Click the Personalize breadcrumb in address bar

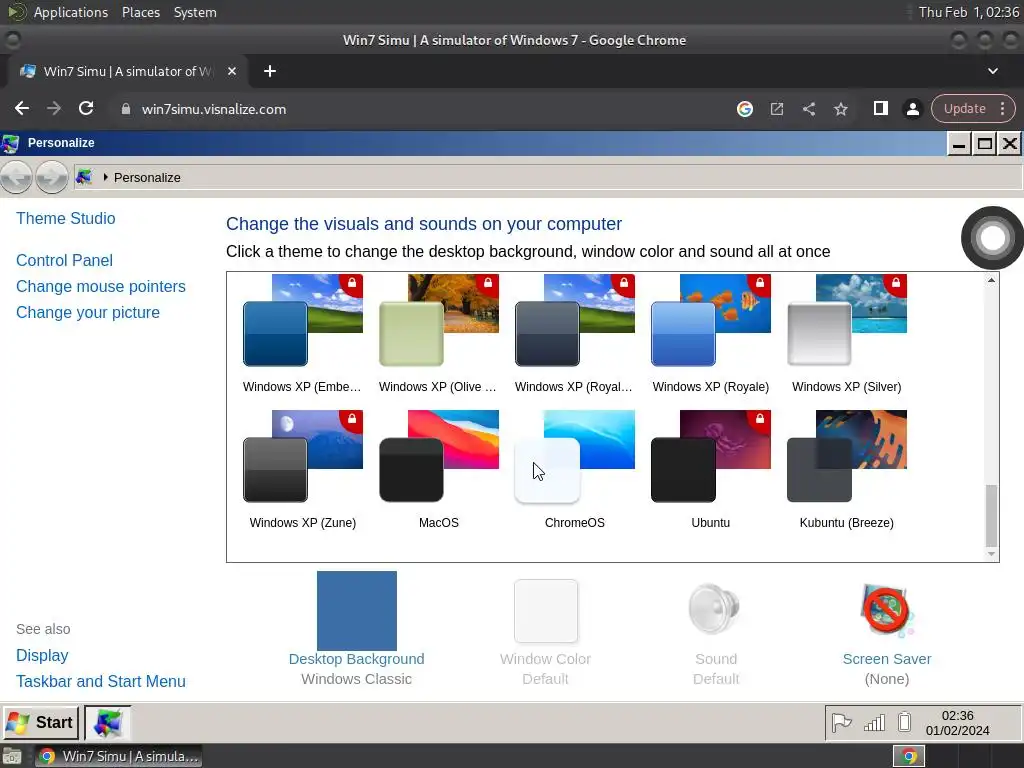click(147, 178)
